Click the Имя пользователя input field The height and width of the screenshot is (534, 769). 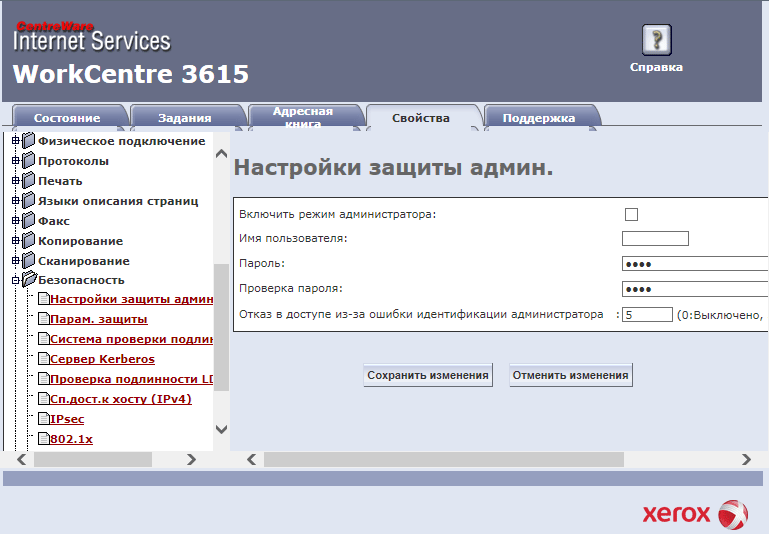[x=655, y=238]
